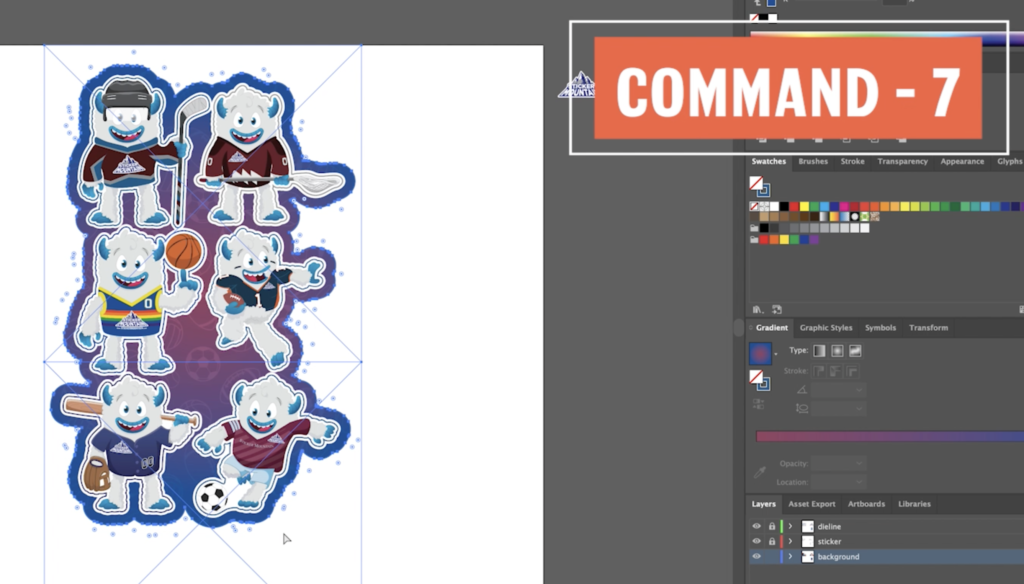Click the color stripe of the sticker layer
Viewport: 1024px width, 584px height.
click(x=781, y=542)
